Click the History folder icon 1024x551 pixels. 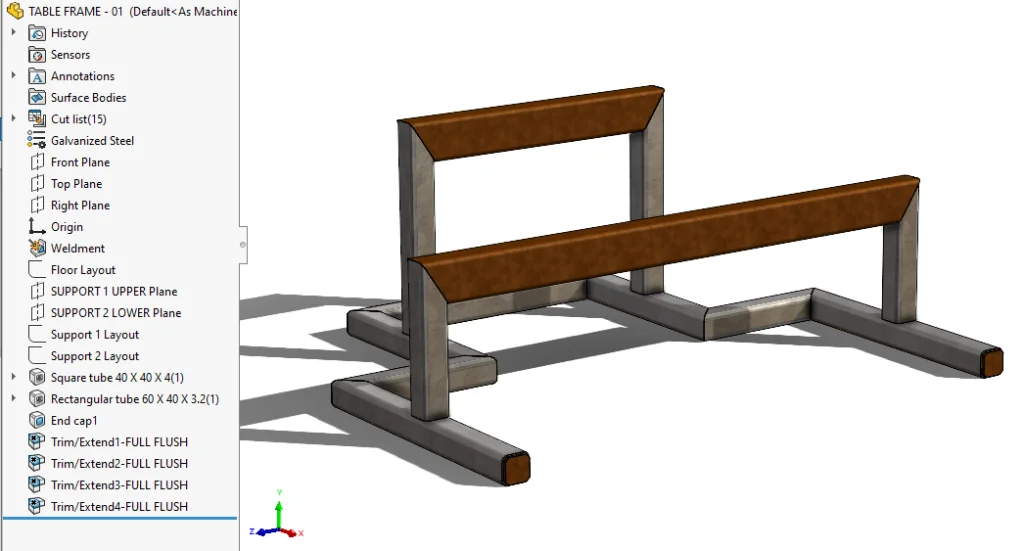click(37, 33)
